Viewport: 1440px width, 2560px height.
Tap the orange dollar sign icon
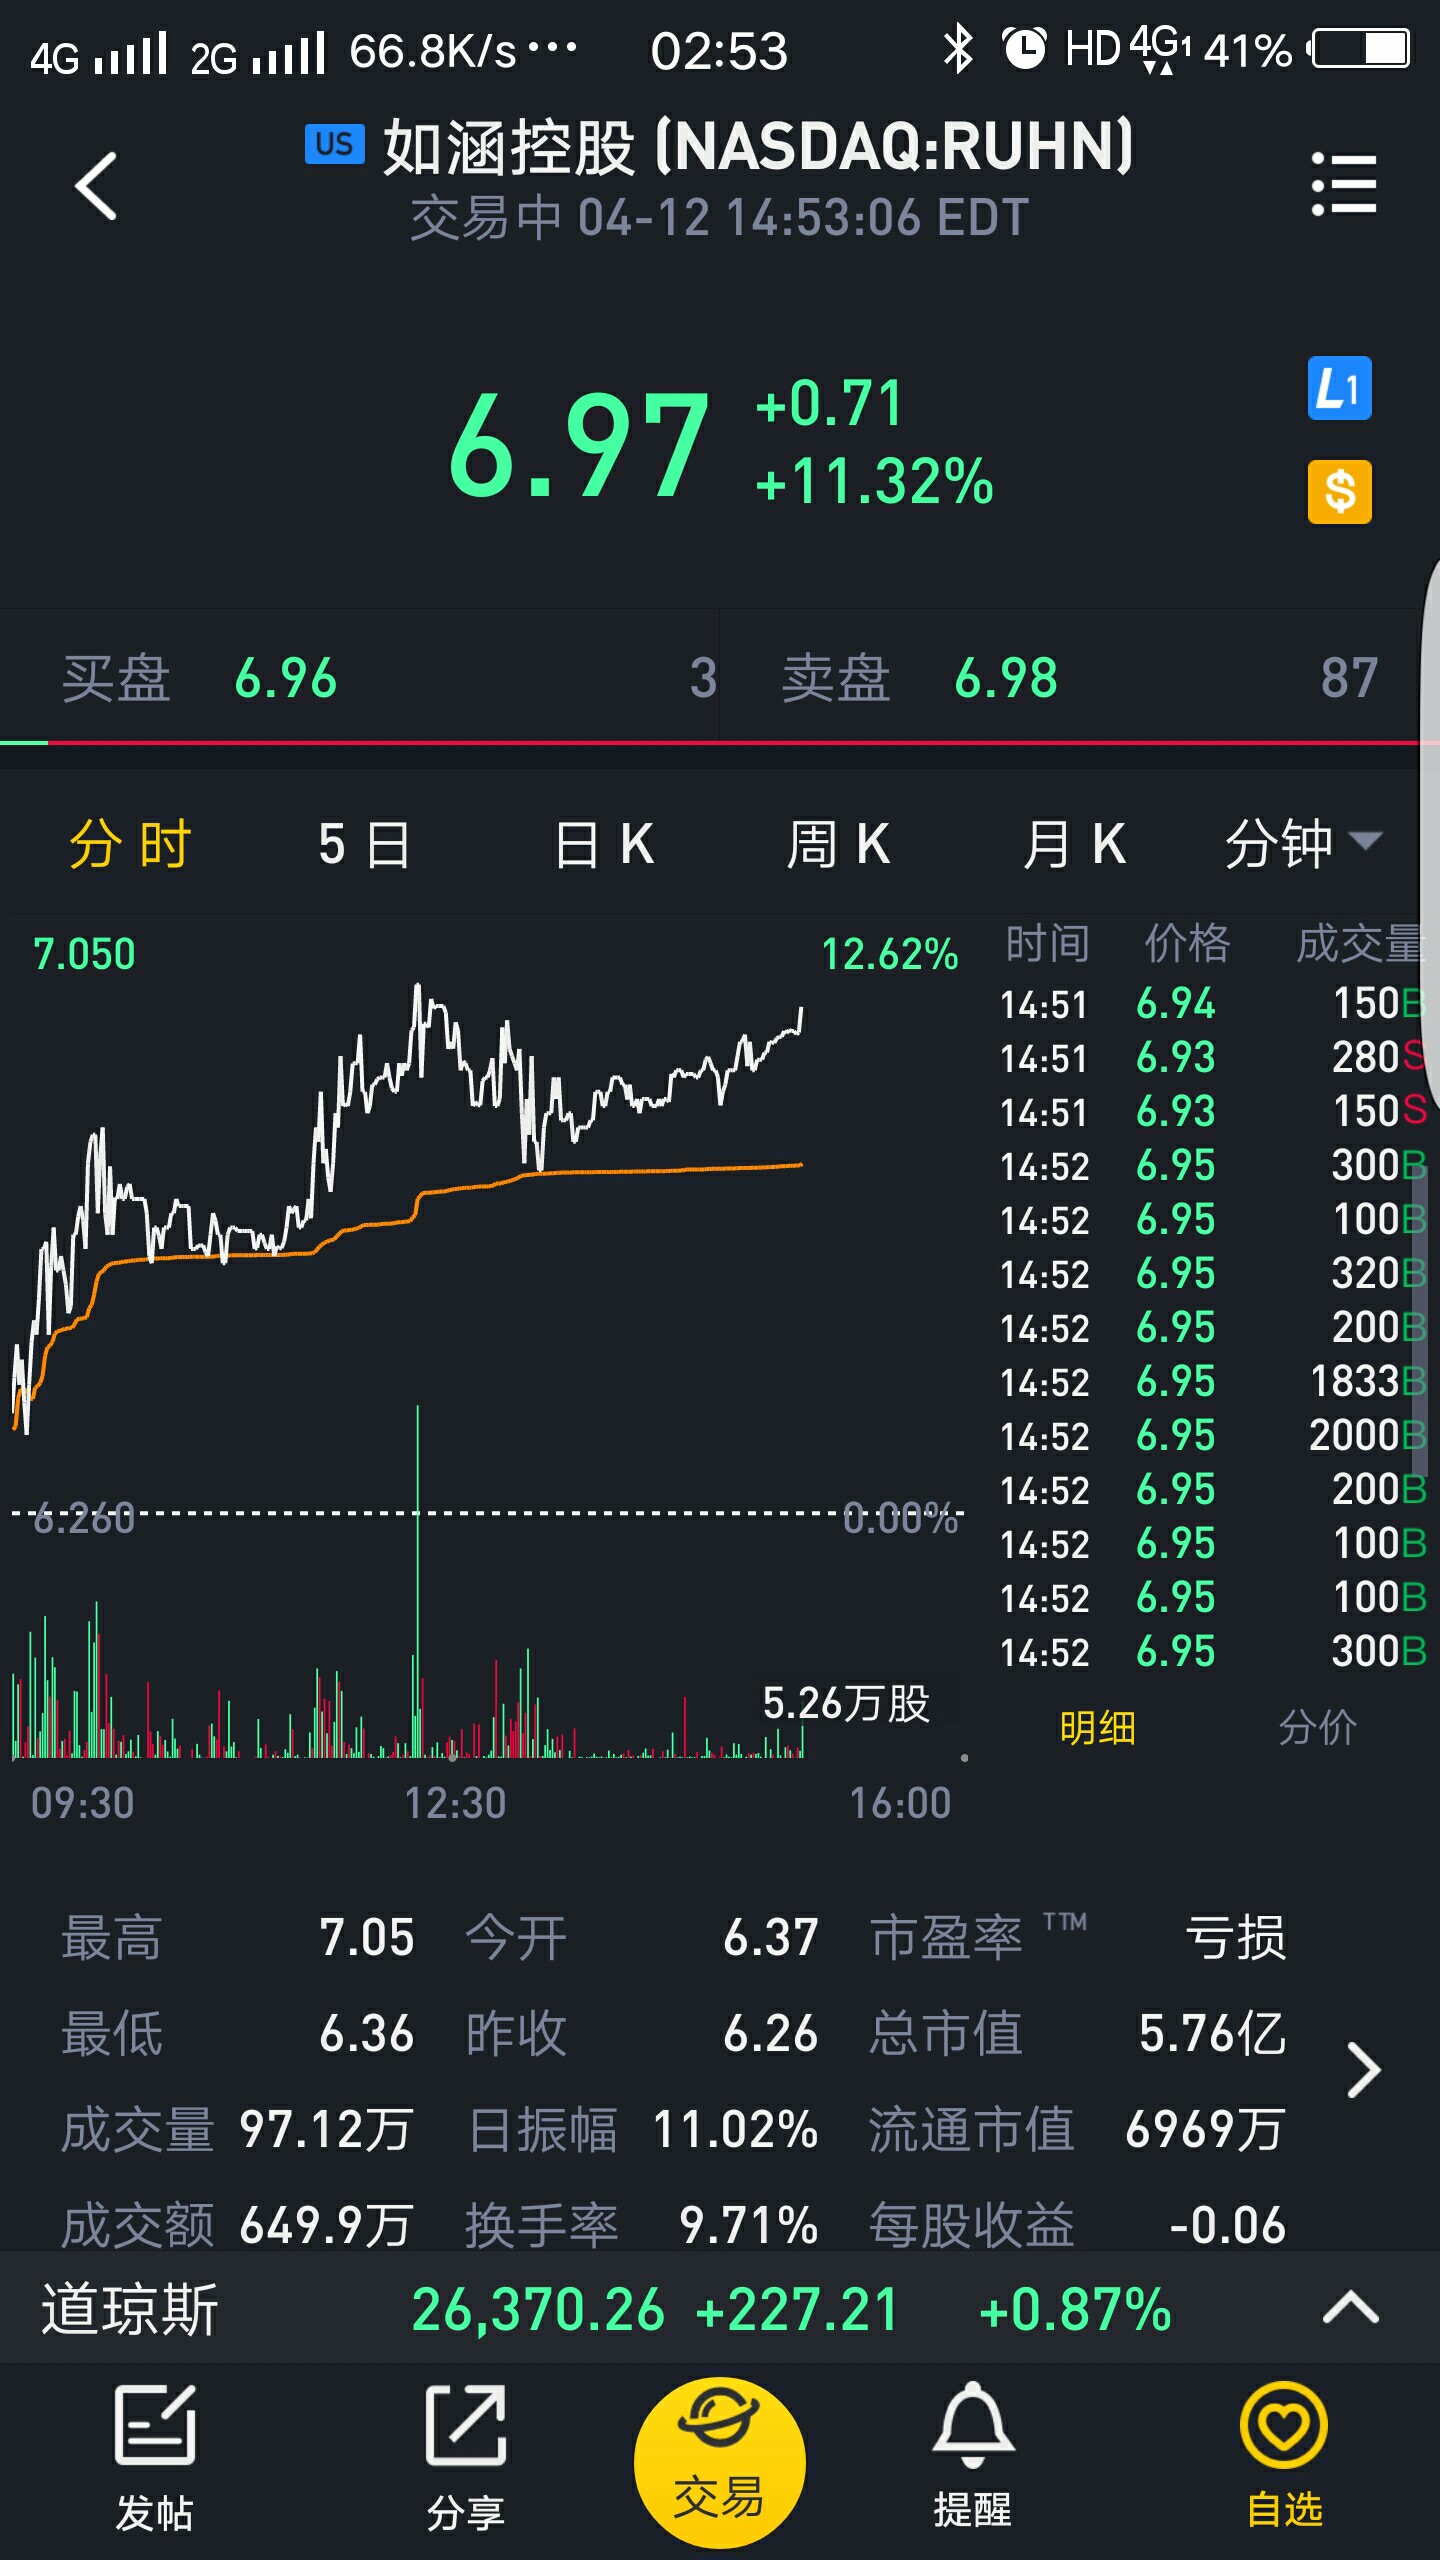[x=1339, y=492]
